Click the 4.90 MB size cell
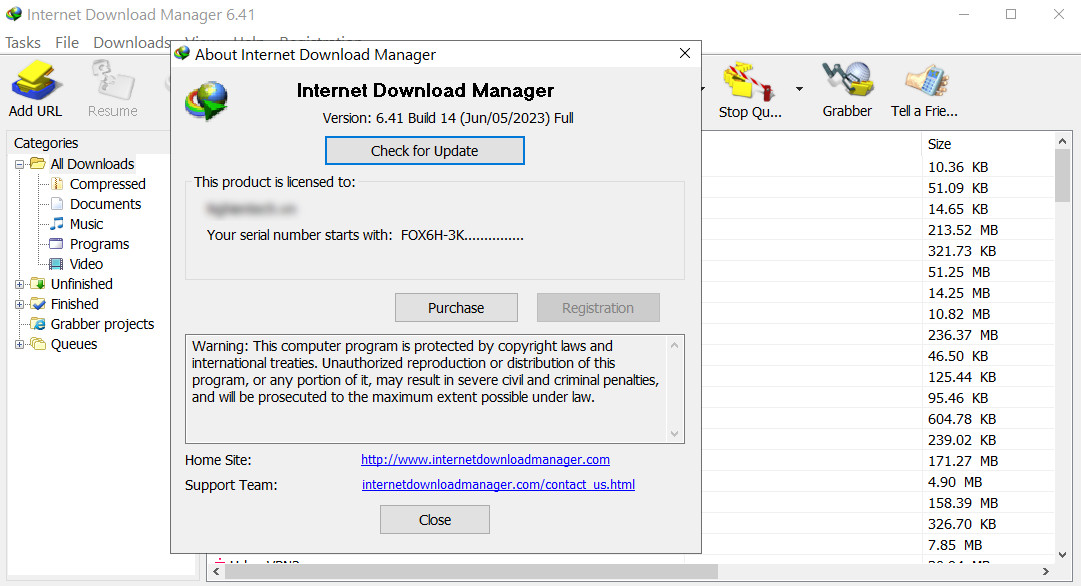The height and width of the screenshot is (586, 1081). (955, 482)
